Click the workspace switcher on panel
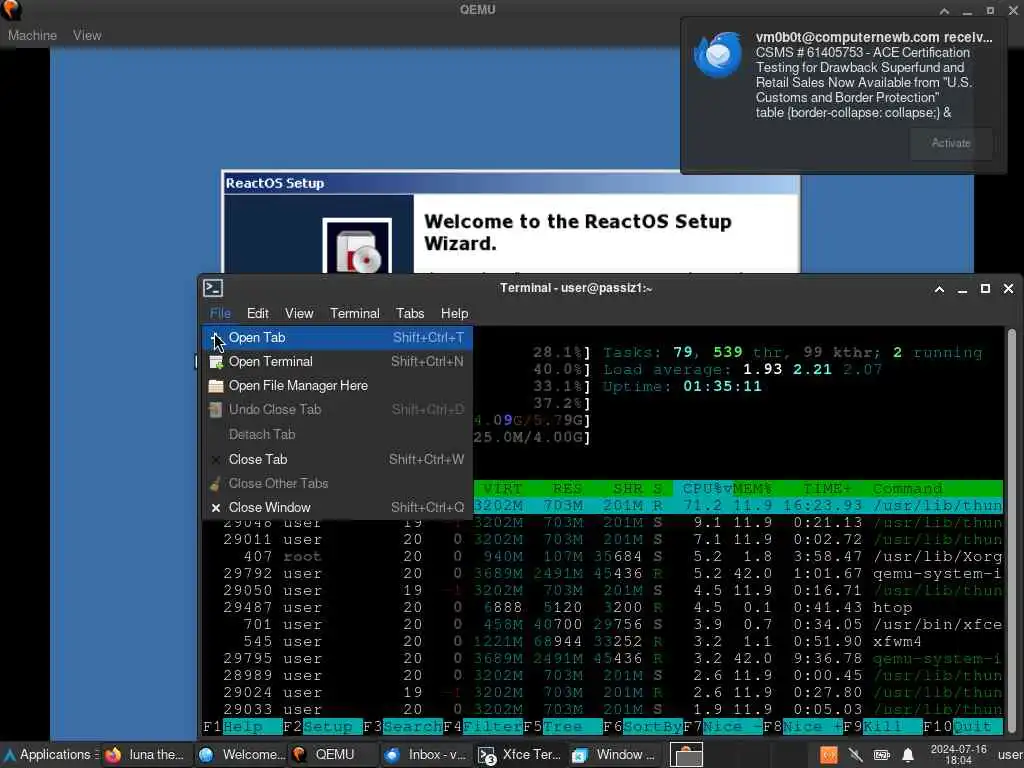The width and height of the screenshot is (1024, 768). click(x=685, y=755)
